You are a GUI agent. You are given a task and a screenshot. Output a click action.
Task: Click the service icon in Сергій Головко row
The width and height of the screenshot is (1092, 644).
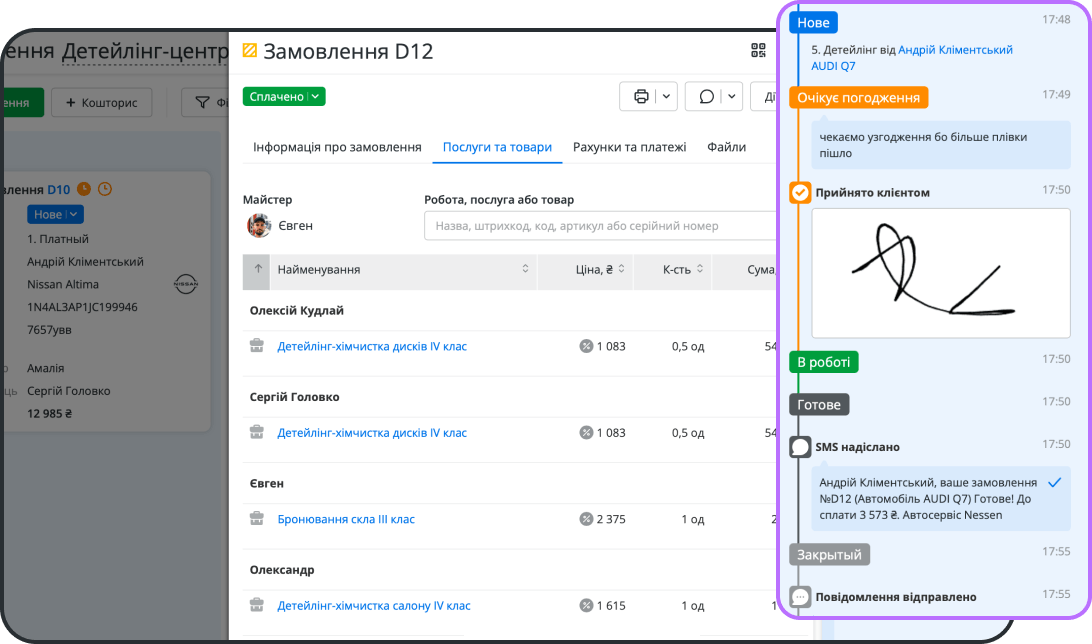click(x=257, y=432)
